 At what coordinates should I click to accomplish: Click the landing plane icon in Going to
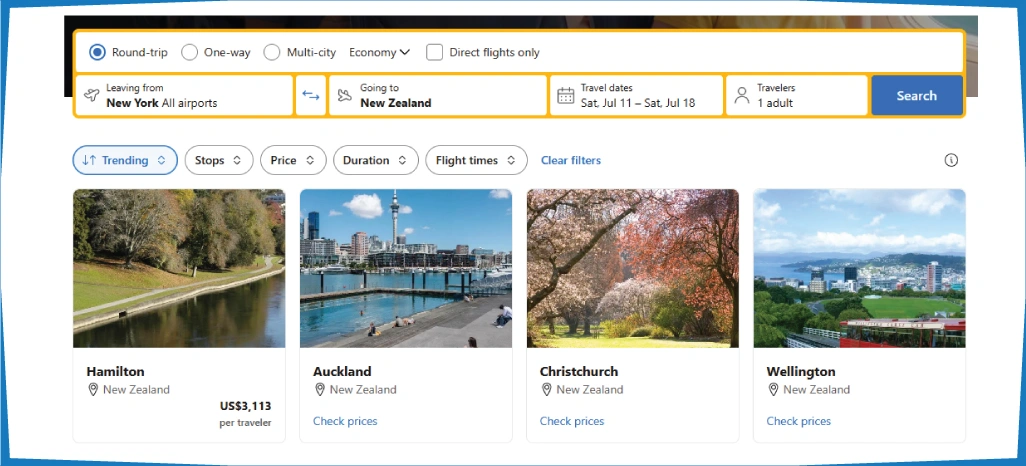[x=345, y=96]
